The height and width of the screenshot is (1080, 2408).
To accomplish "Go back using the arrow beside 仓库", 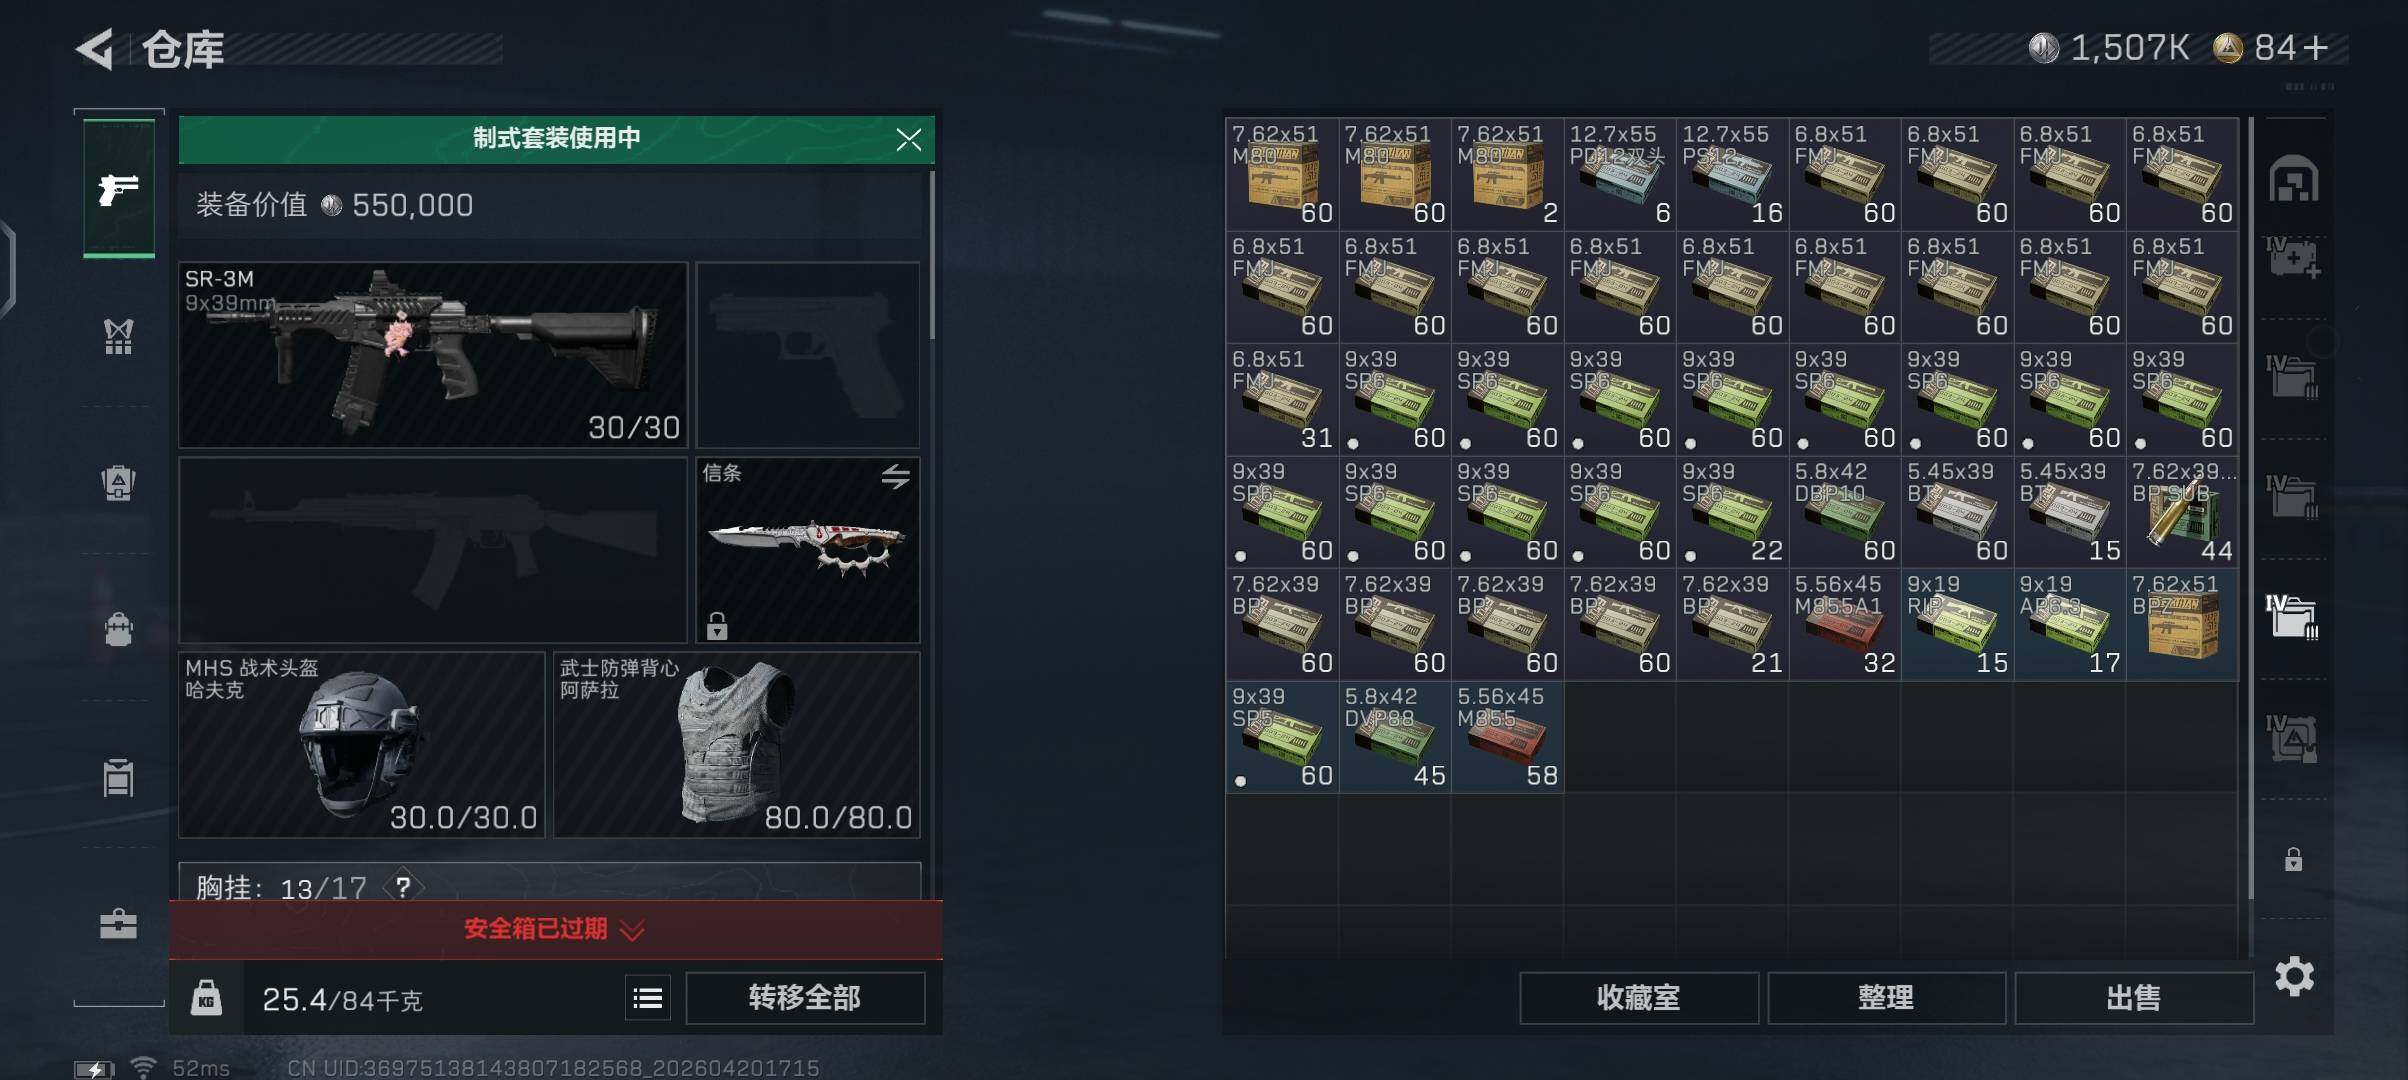I will [x=95, y=49].
